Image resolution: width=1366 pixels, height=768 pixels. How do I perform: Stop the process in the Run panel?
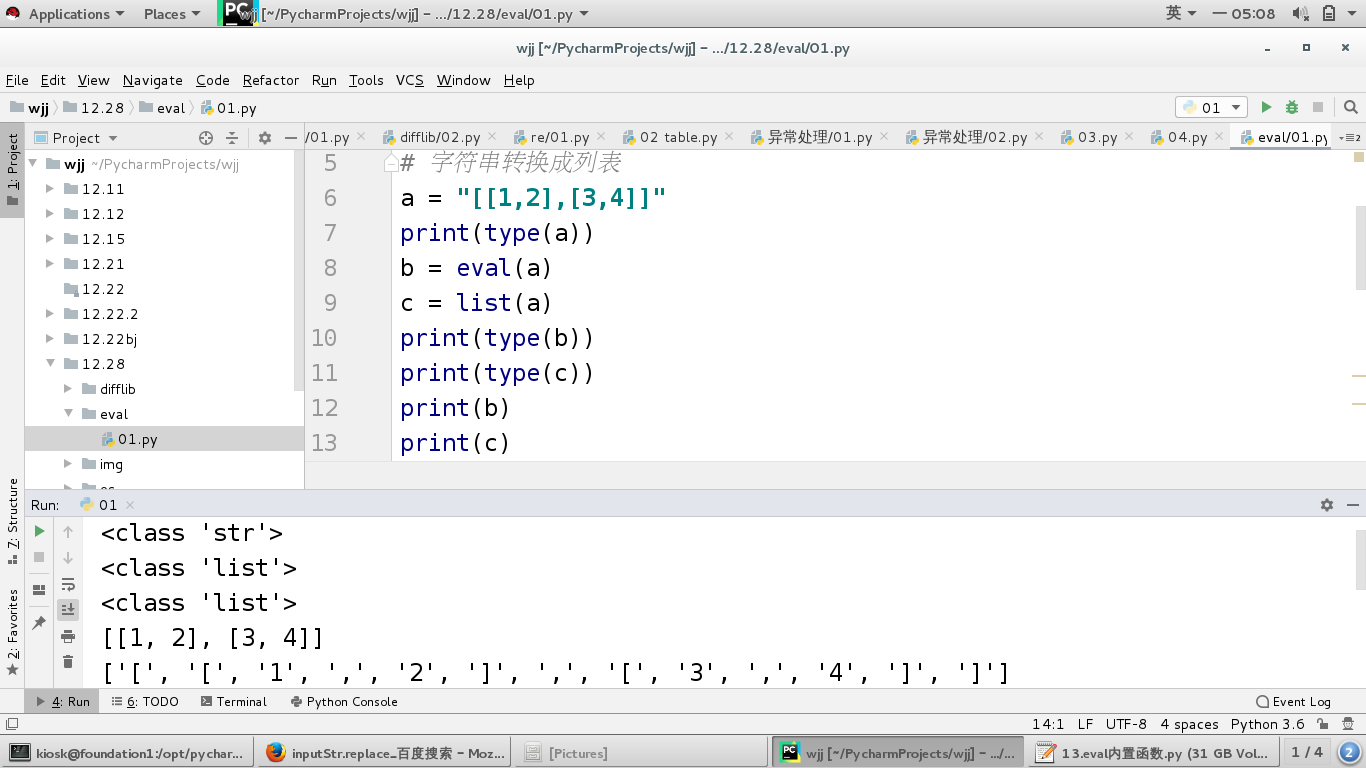coord(39,557)
